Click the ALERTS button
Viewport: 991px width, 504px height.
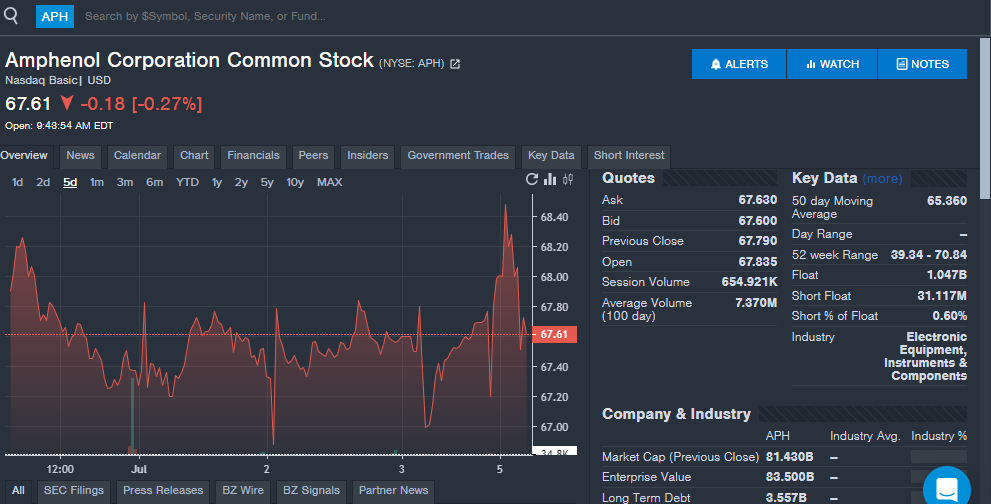(739, 64)
